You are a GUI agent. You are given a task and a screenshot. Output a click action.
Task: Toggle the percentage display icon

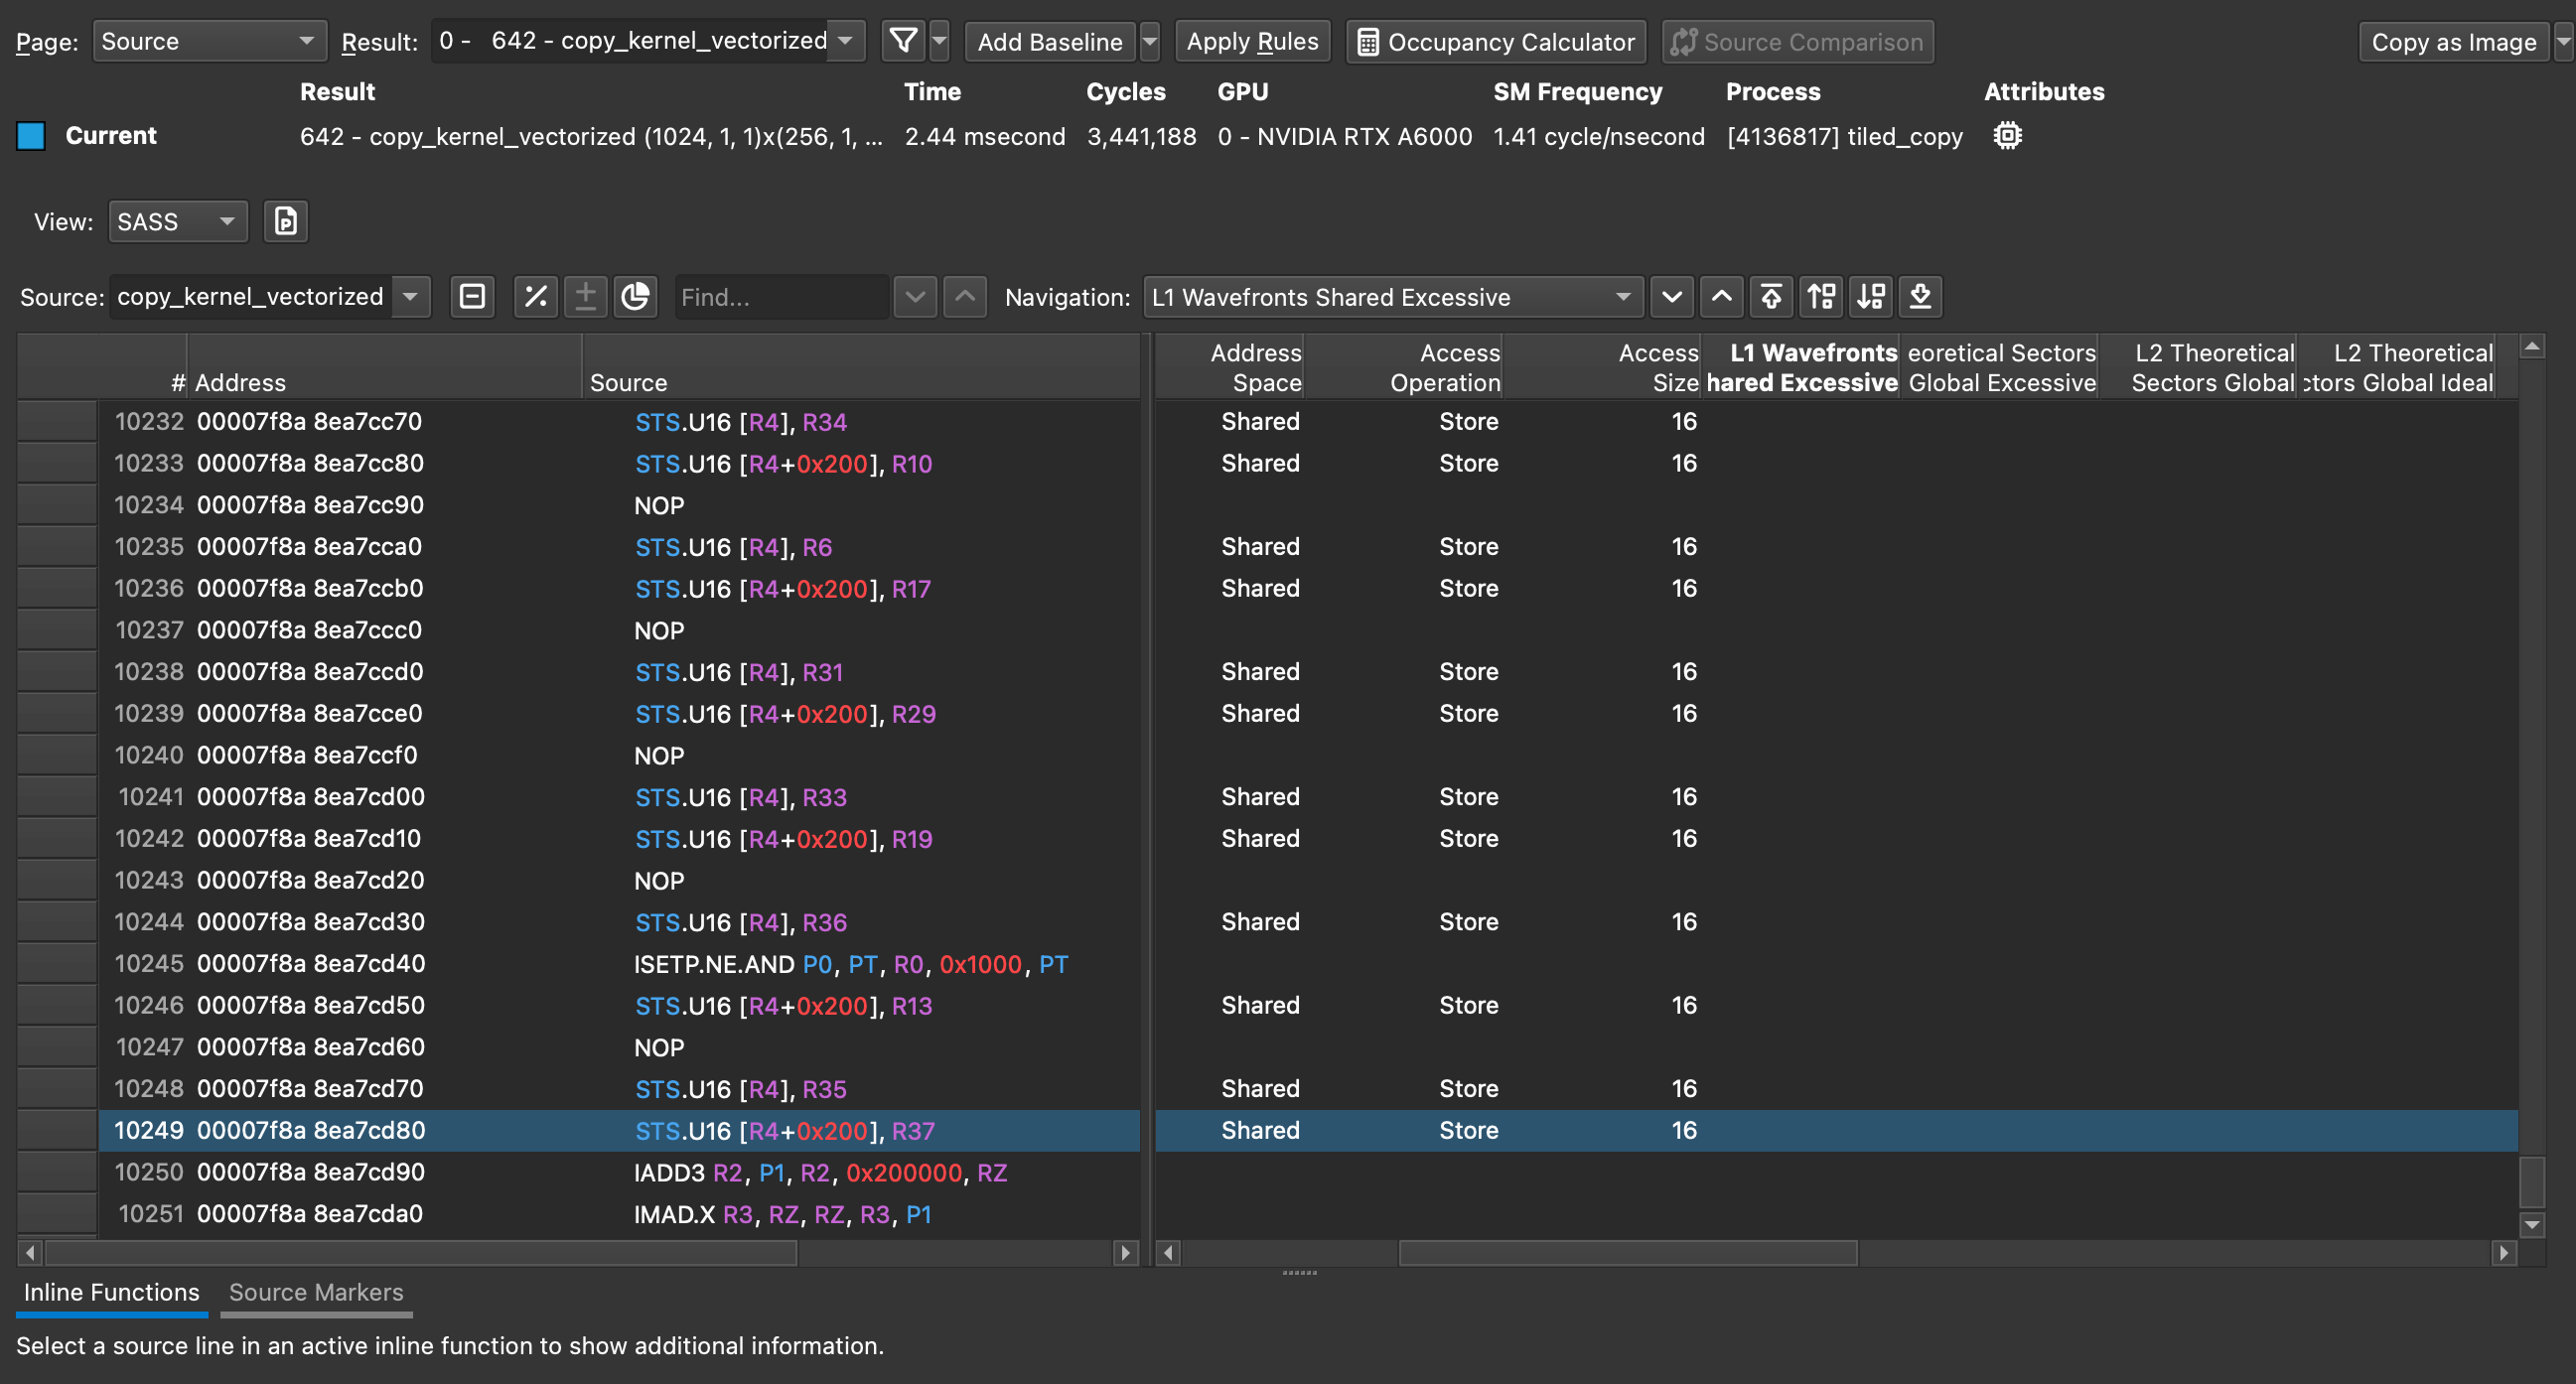point(536,297)
